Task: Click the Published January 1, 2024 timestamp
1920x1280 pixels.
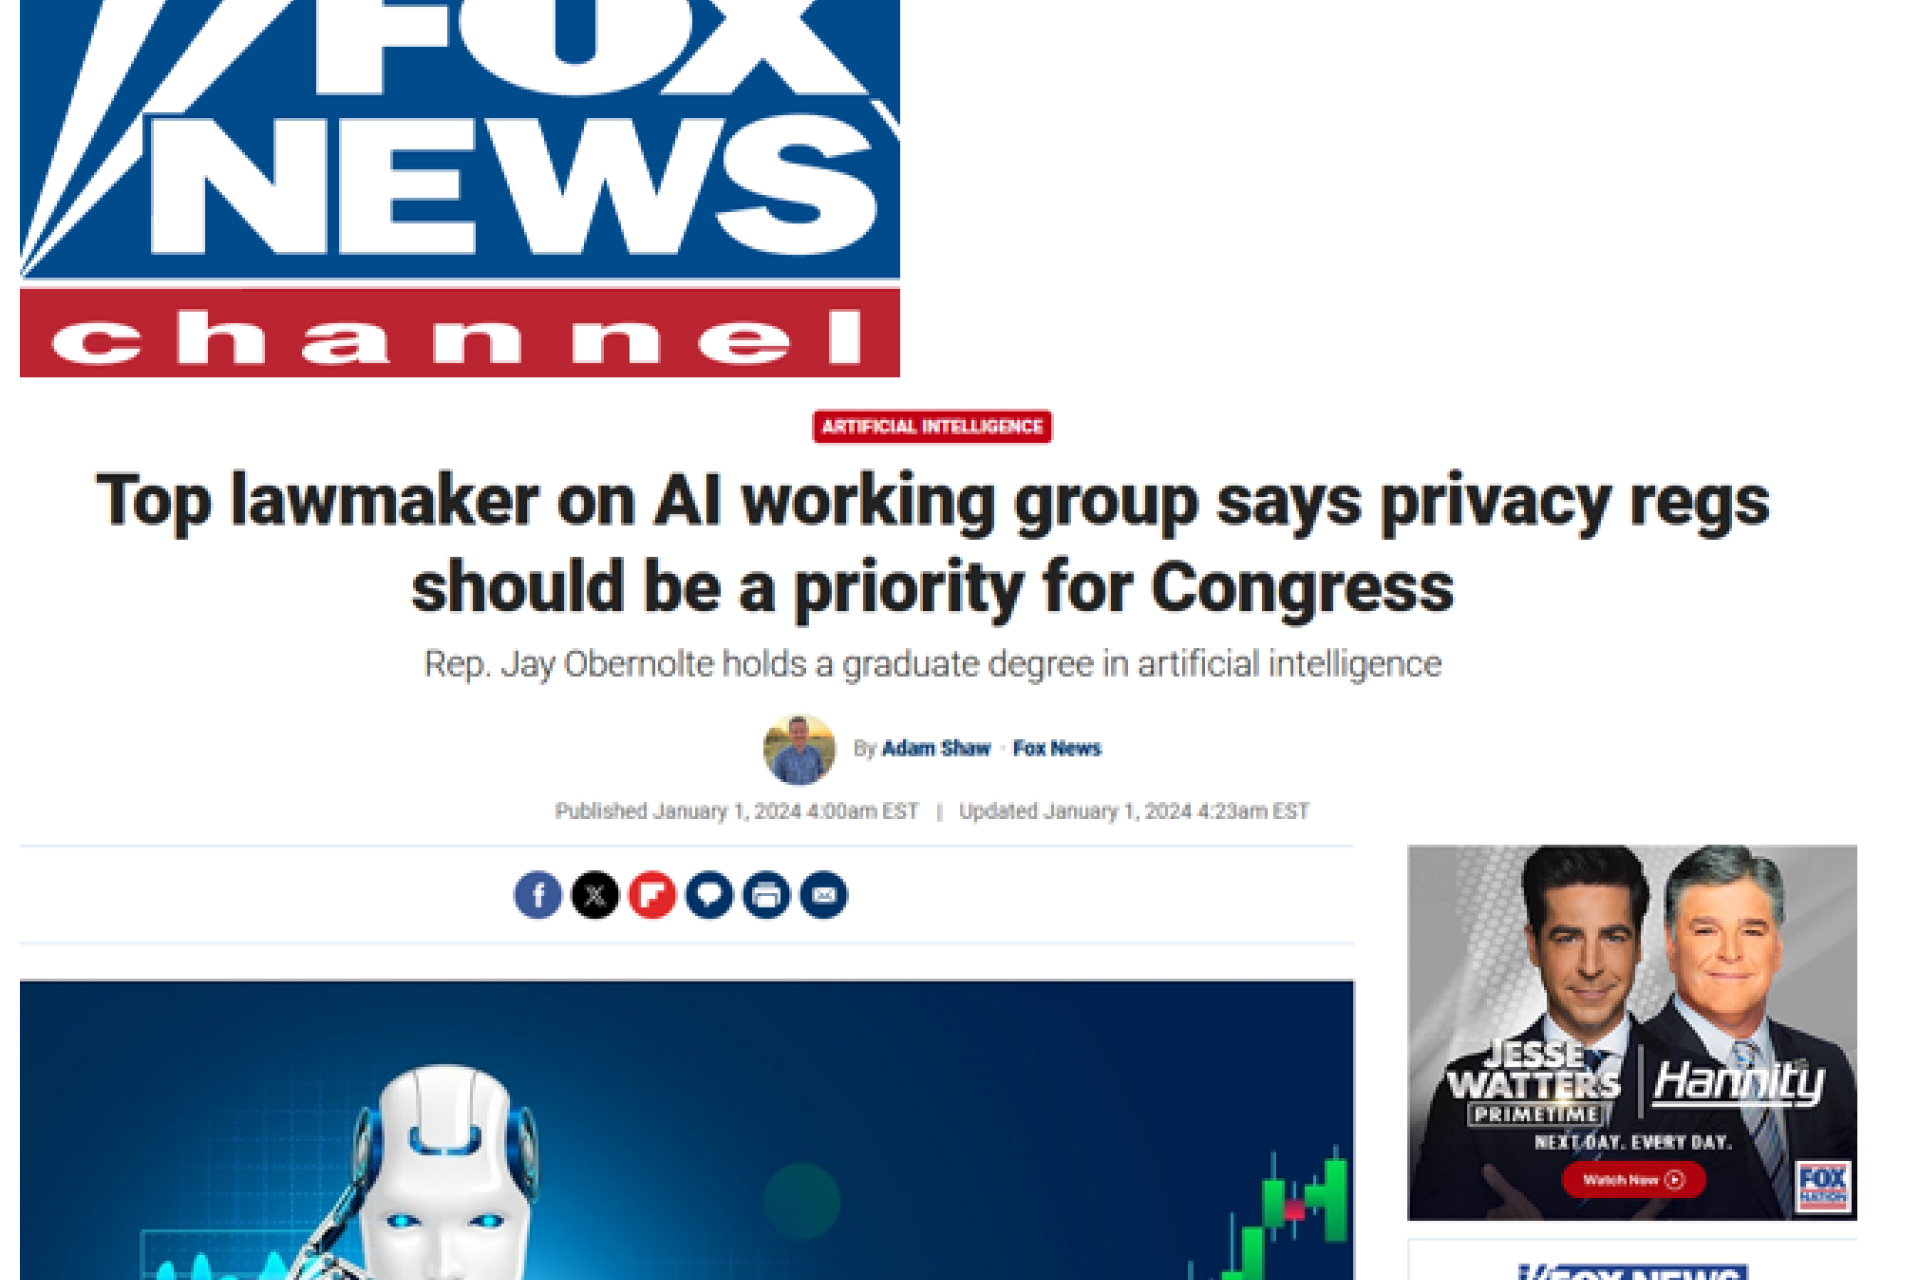Action: [737, 811]
